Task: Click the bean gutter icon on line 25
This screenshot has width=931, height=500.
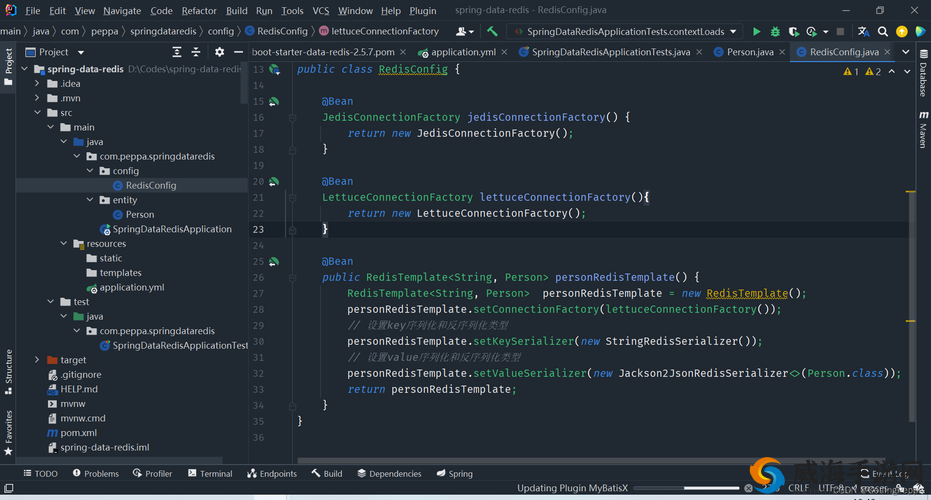Action: [274, 261]
